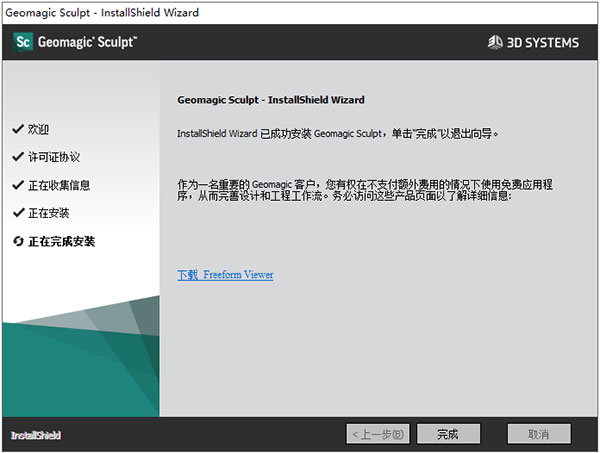Select the 许可证协议 step label
Image resolution: width=600 pixels, height=453 pixels.
54,158
